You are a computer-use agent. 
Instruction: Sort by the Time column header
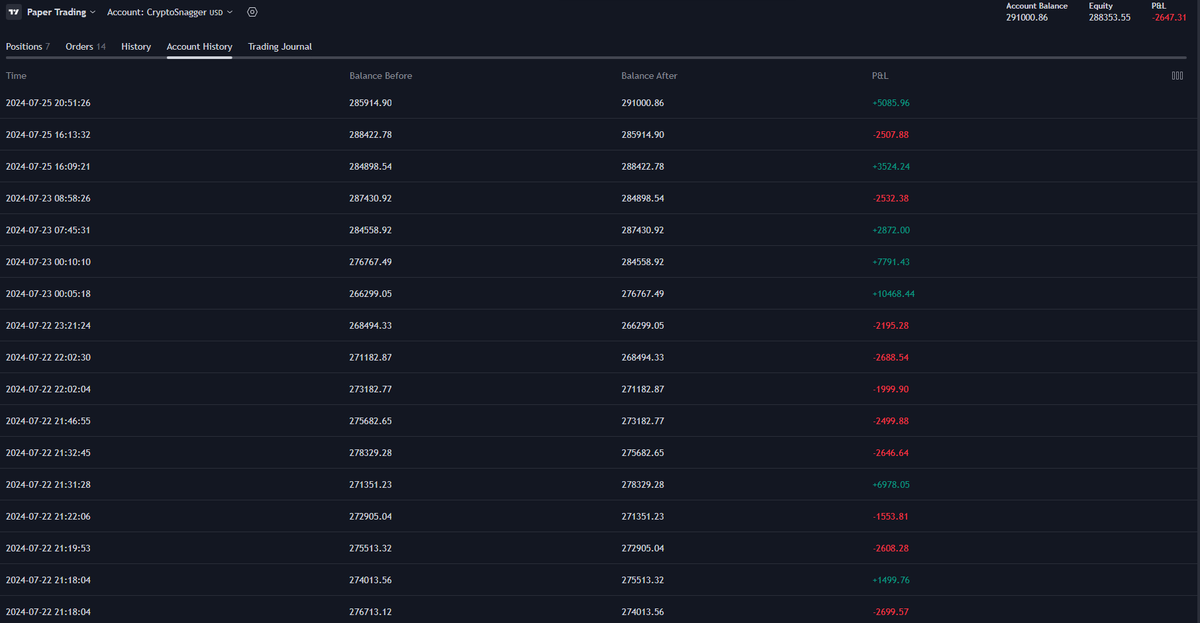click(x=16, y=76)
